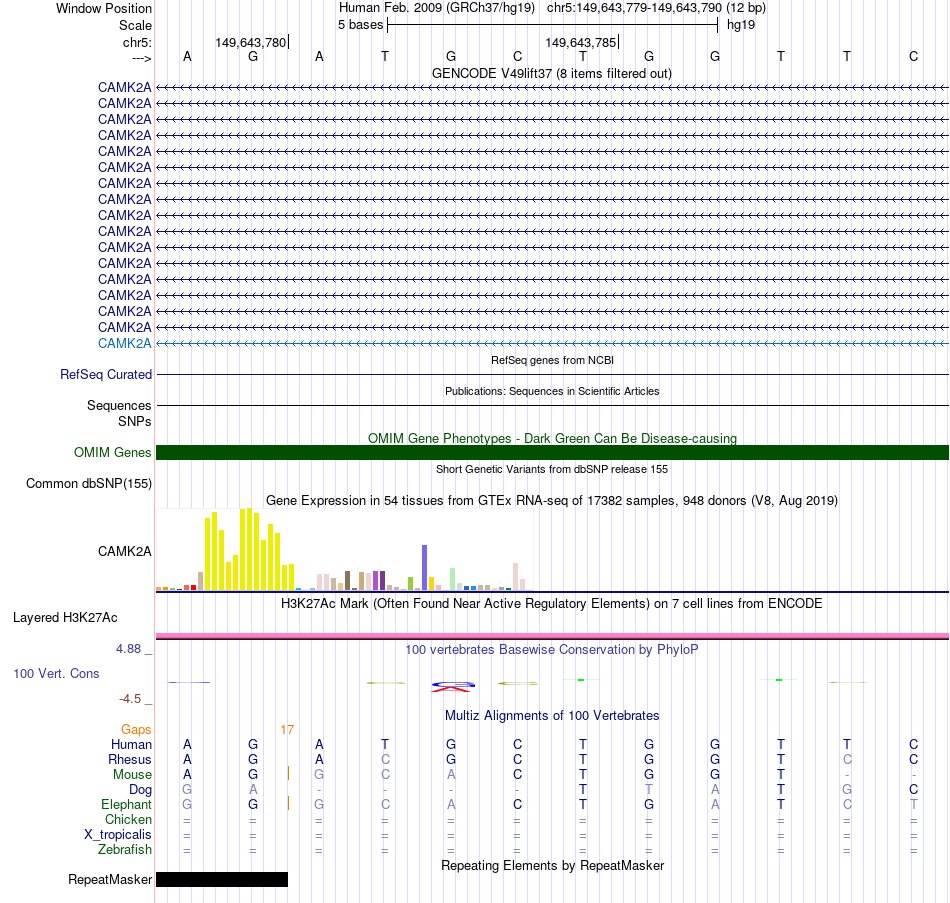Screen dimensions: 950x903
Task: Click the CAMK2A label beside GTEx bar chart
Action: click(125, 551)
